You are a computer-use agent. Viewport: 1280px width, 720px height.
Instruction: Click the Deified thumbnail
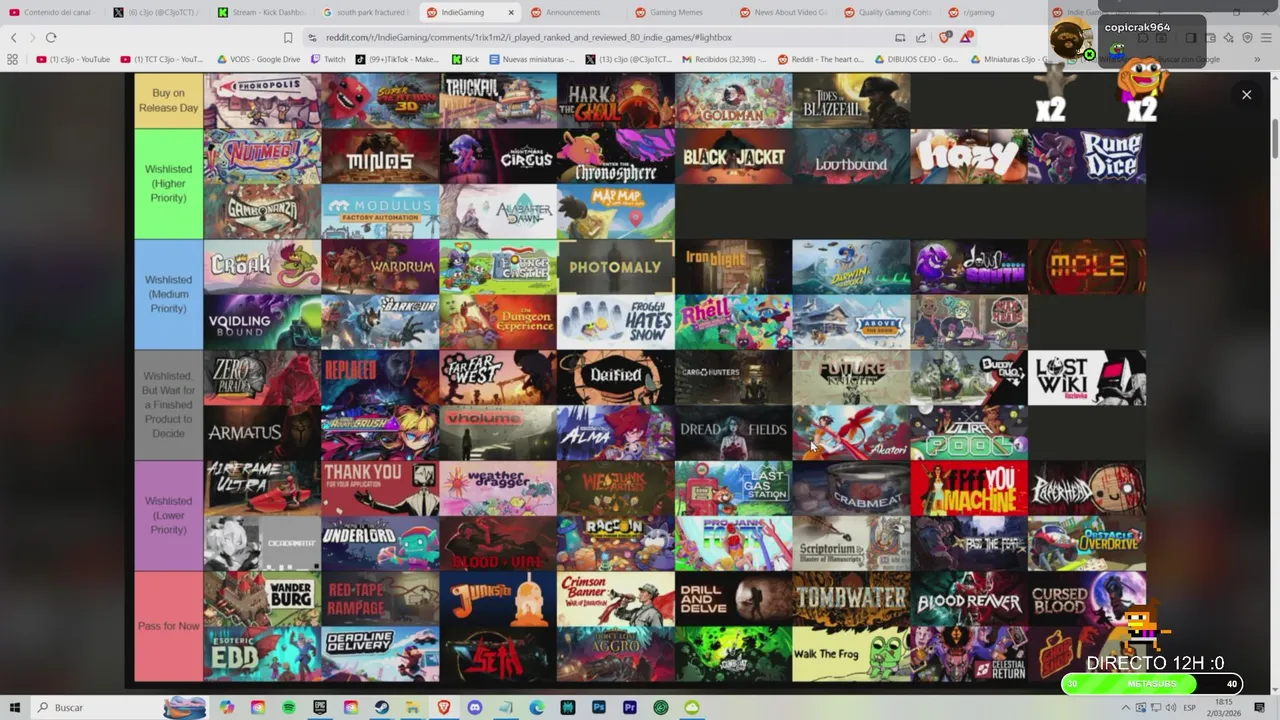pos(616,377)
